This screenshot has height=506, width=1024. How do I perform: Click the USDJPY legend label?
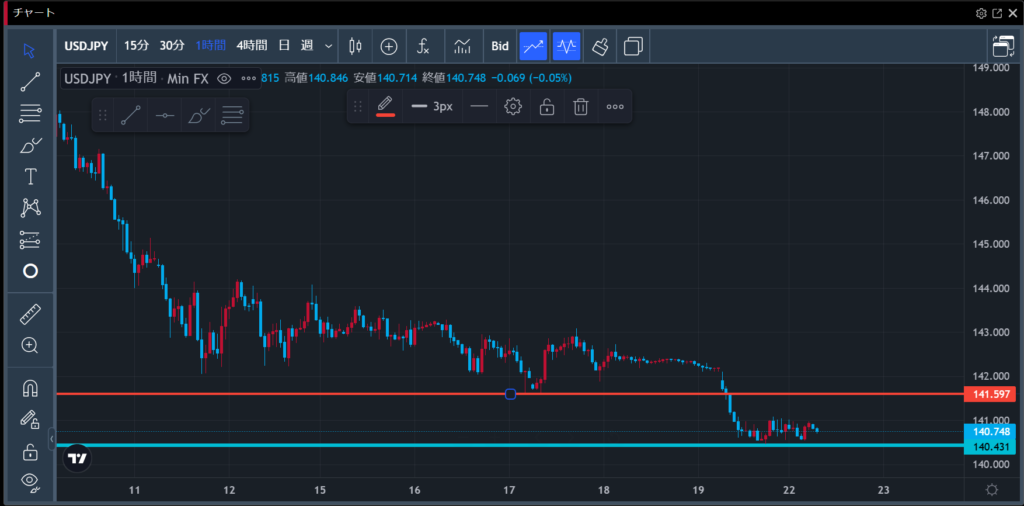tap(89, 78)
